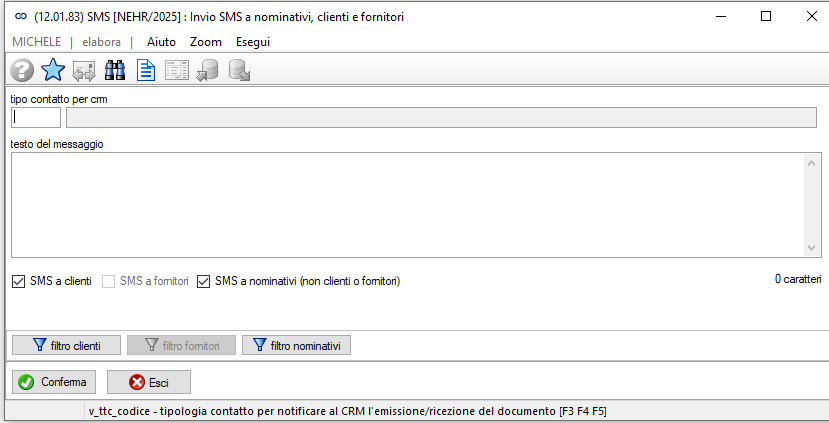Open the blue document icon
Screen dimensions: 829x423
(x=146, y=70)
